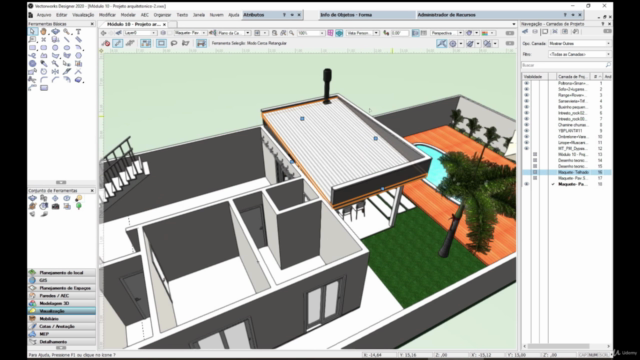Select the Maquete- Telhado layer row

coord(567,172)
